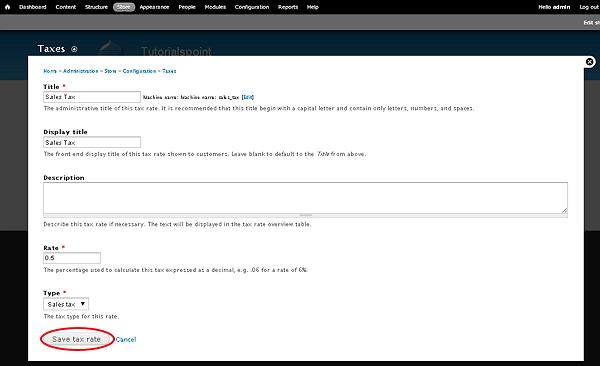The image size is (600, 366).
Task: Open the People menu
Action: click(x=187, y=7)
